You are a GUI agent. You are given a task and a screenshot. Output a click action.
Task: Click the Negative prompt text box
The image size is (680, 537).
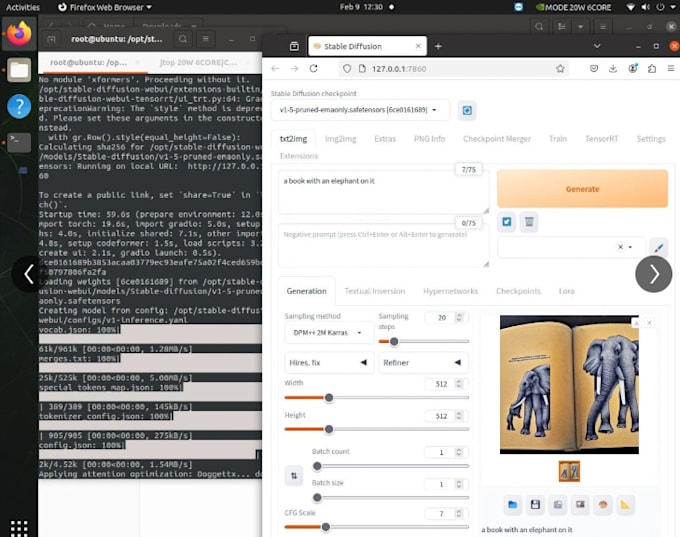tap(383, 245)
